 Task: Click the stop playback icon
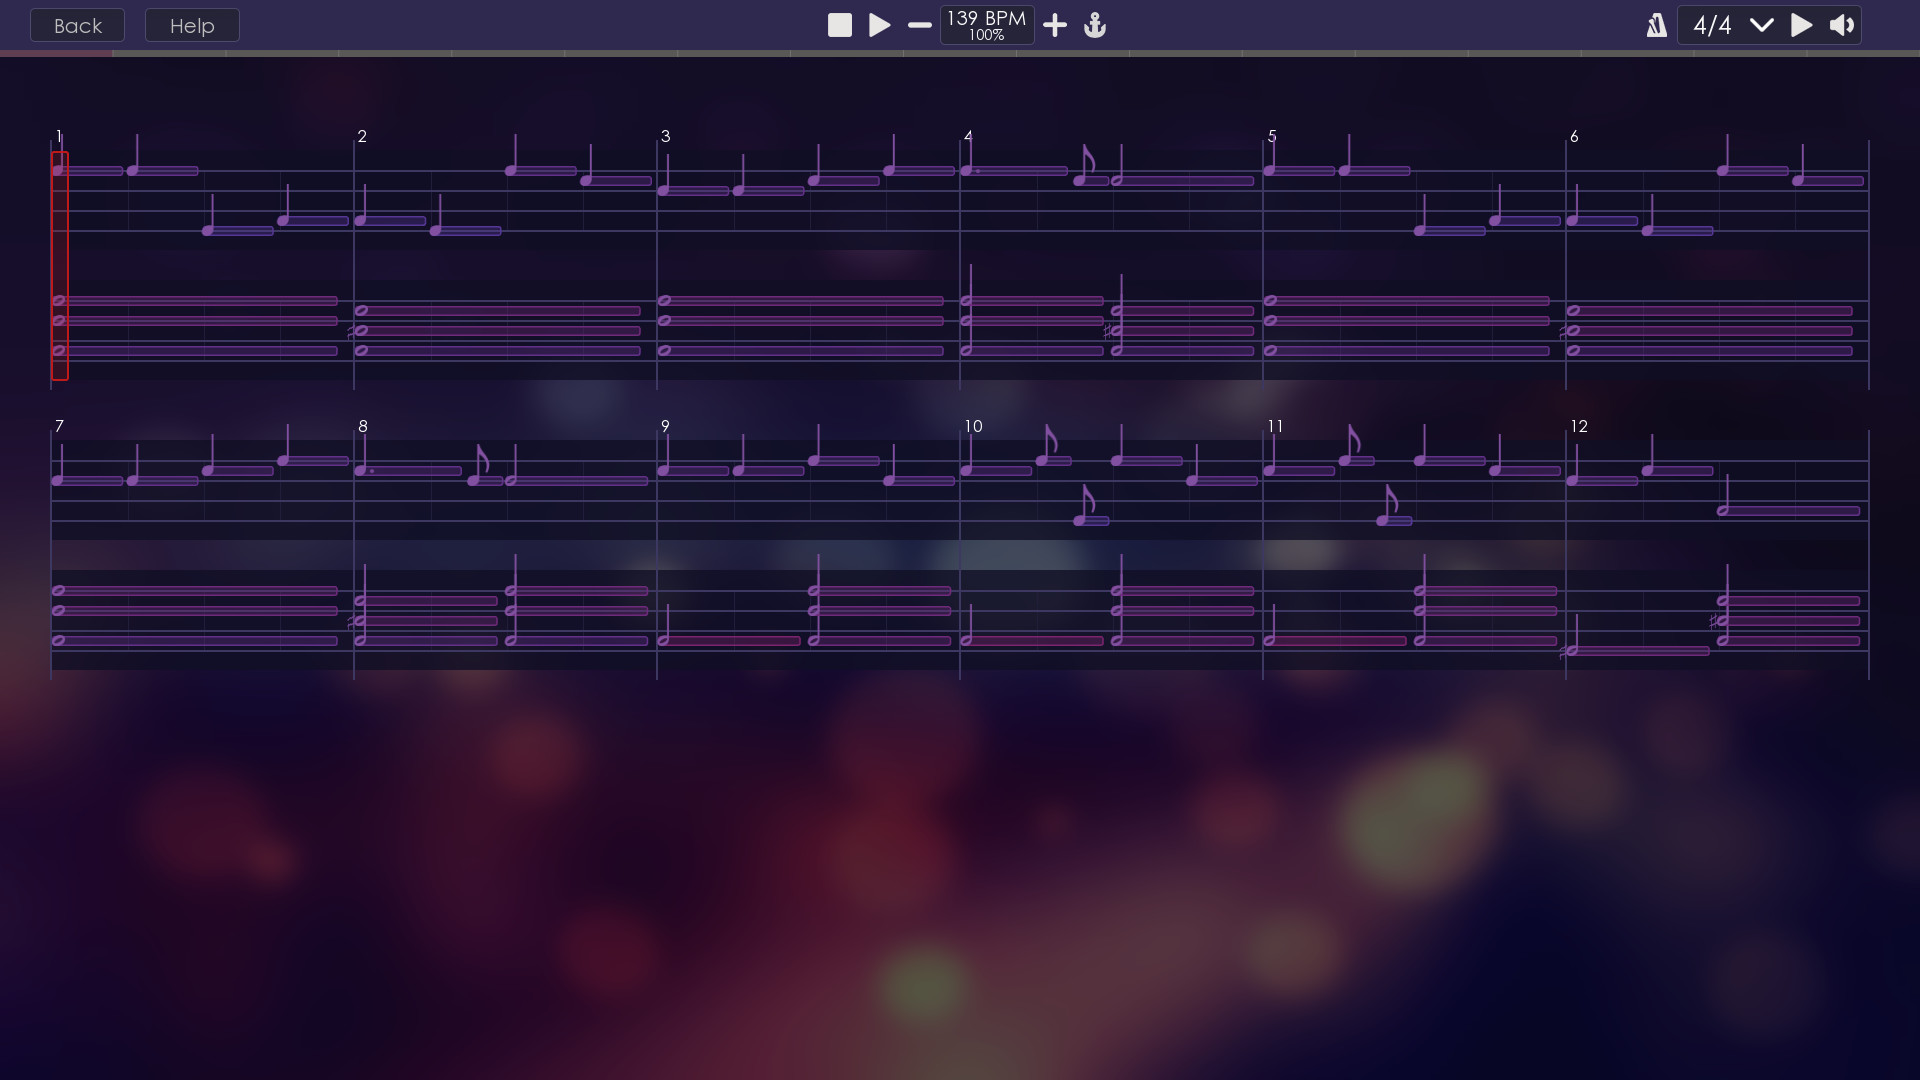point(840,25)
